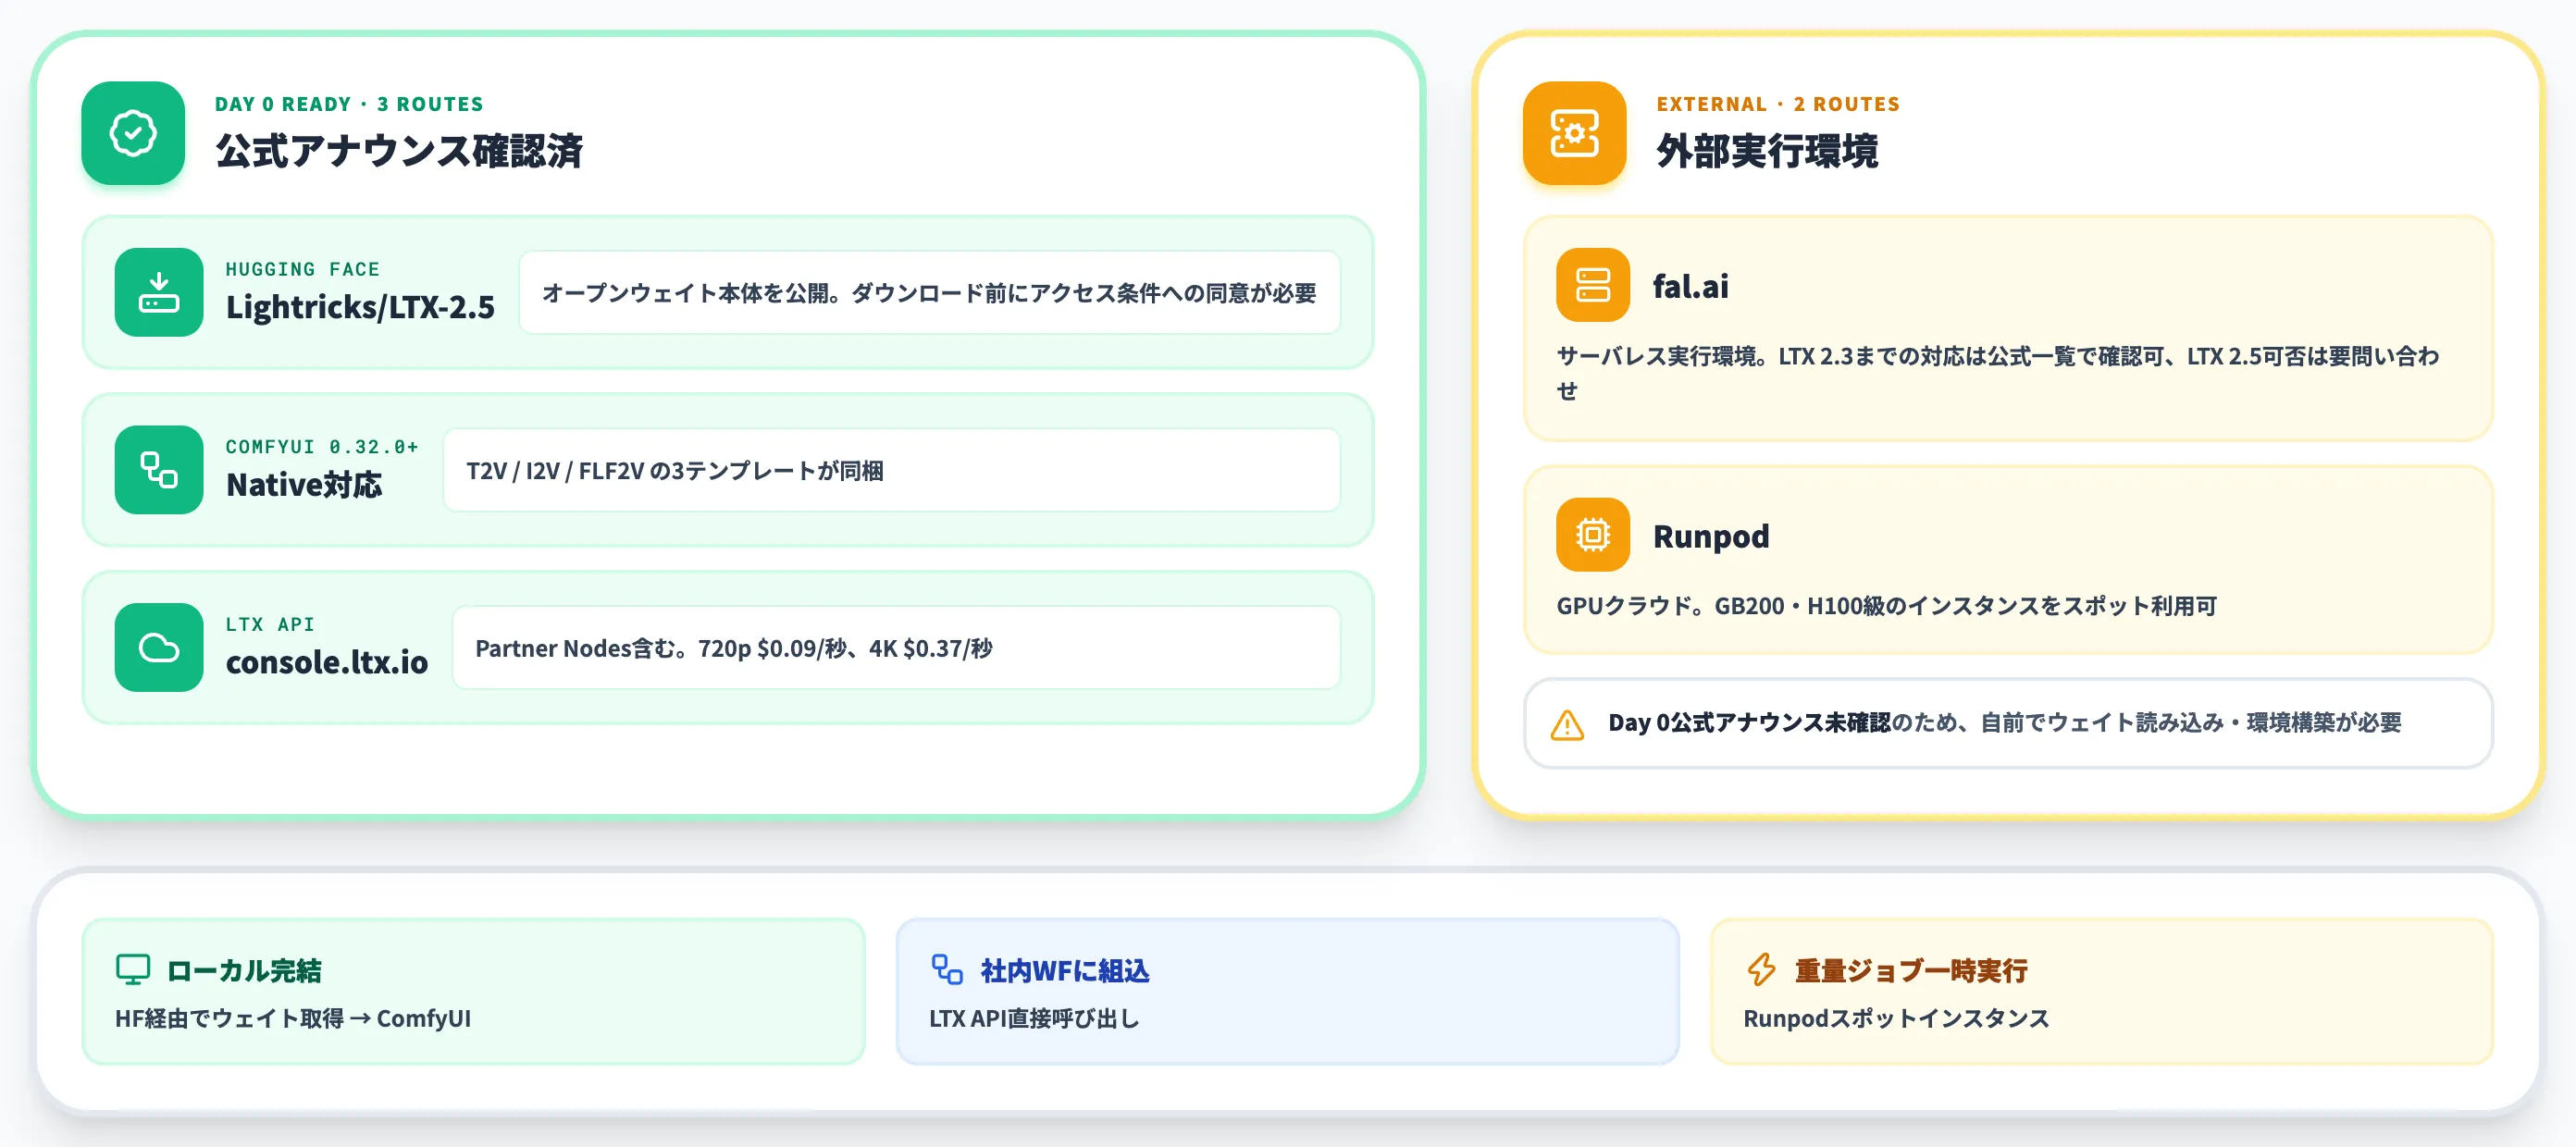This screenshot has width=2576, height=1147.
Task: Click the Hugging Face download icon
Action: point(159,292)
